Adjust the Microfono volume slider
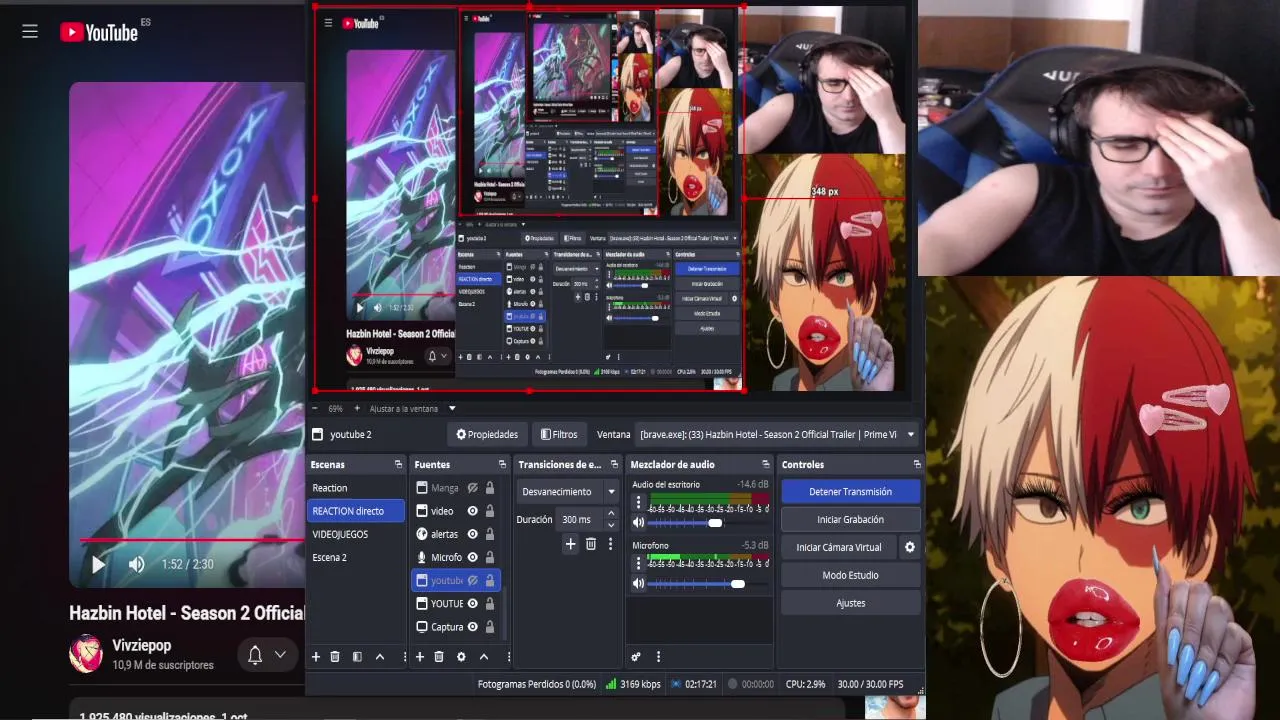 [x=709, y=584]
